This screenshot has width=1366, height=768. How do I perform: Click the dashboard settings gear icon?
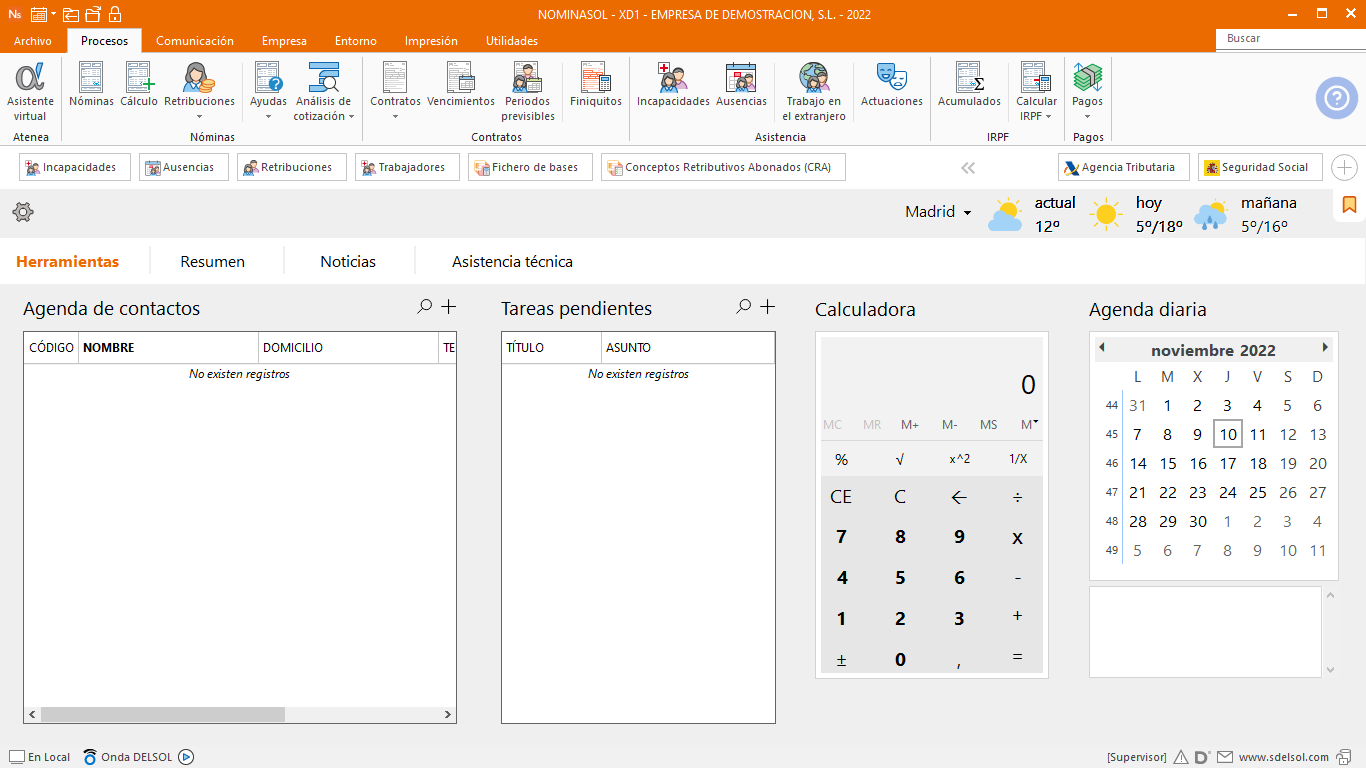point(23,212)
